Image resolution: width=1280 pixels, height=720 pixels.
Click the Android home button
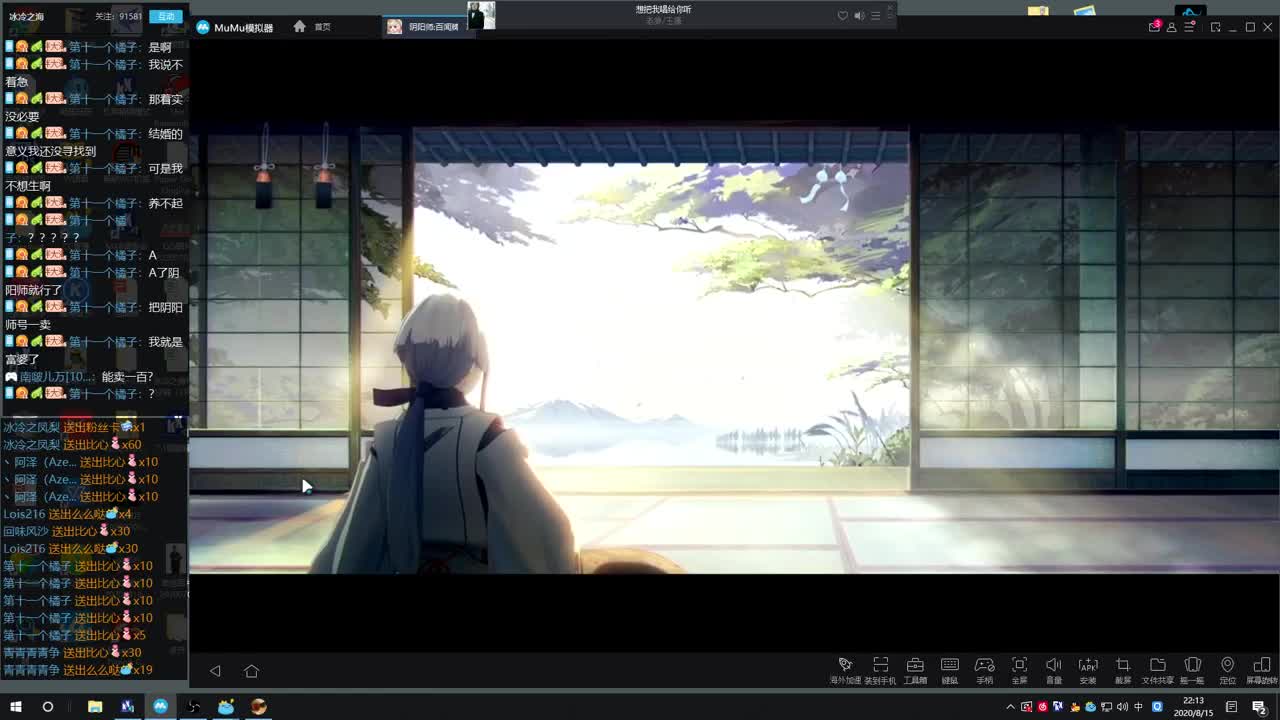tap(251, 671)
